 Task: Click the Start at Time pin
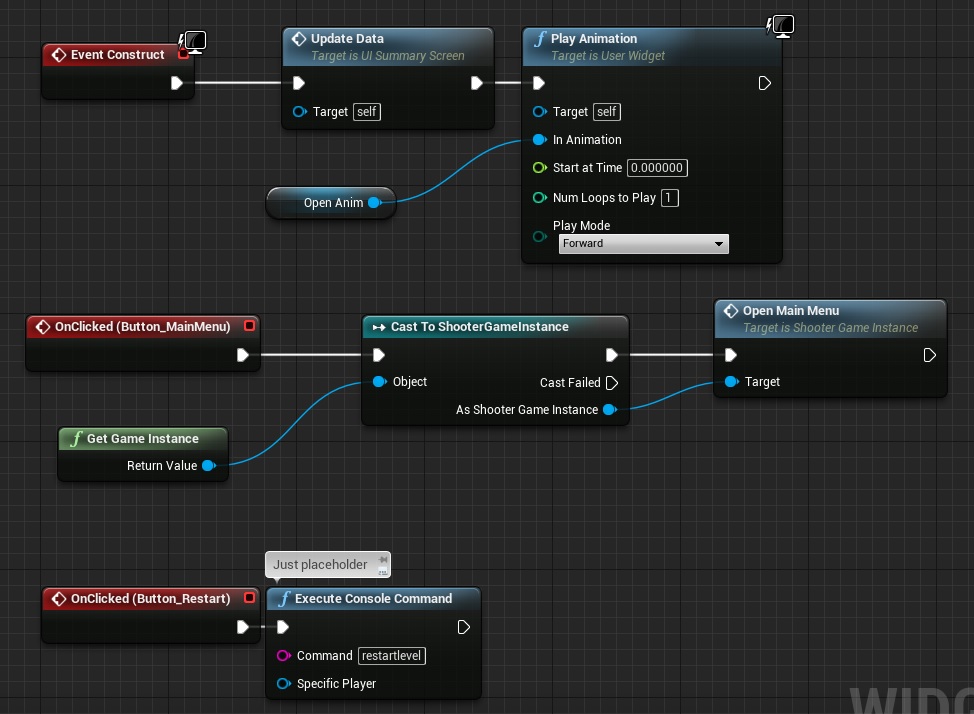pyautogui.click(x=540, y=168)
